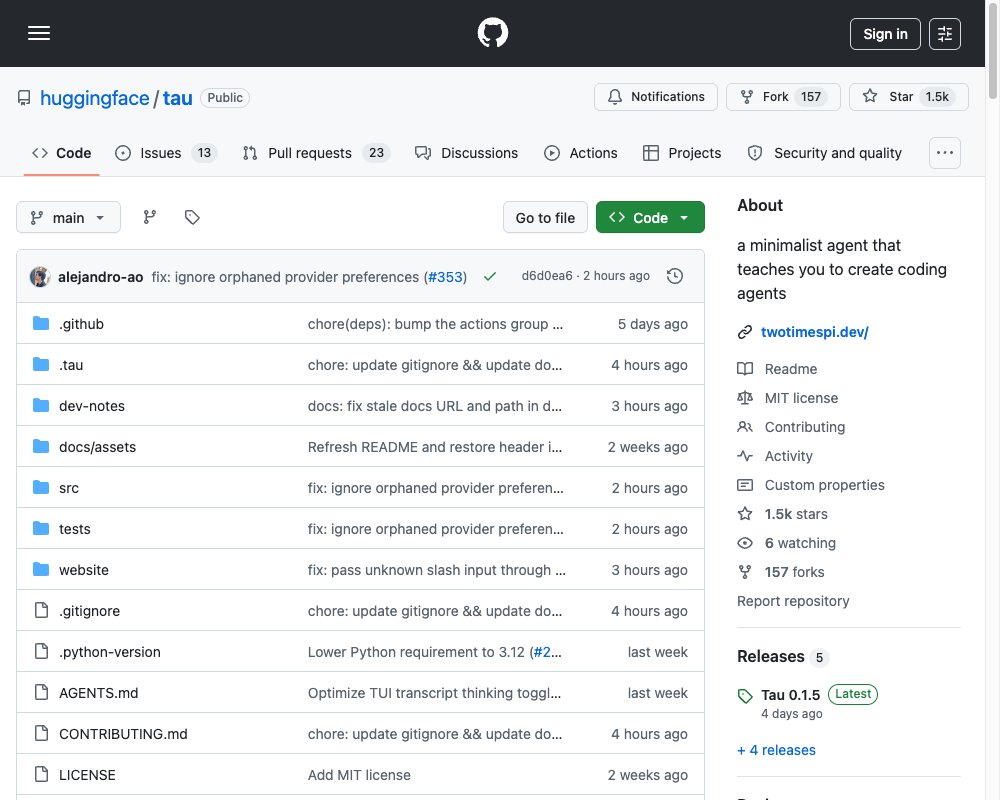Open commit hash d6d0ea6
This screenshot has height=800, width=1000.
[547, 276]
